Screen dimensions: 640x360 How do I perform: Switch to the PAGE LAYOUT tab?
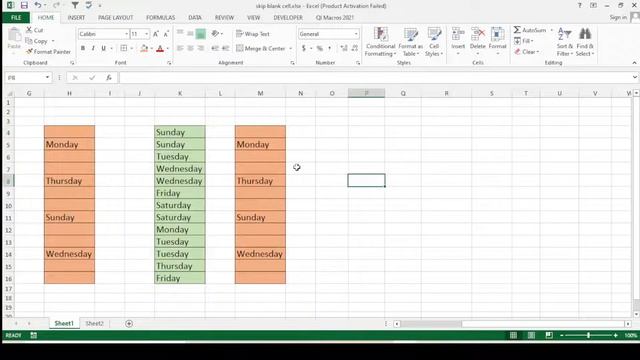(116, 18)
